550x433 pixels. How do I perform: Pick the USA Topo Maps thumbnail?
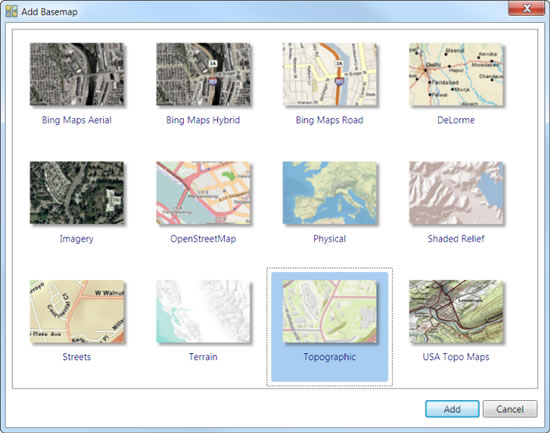click(456, 311)
